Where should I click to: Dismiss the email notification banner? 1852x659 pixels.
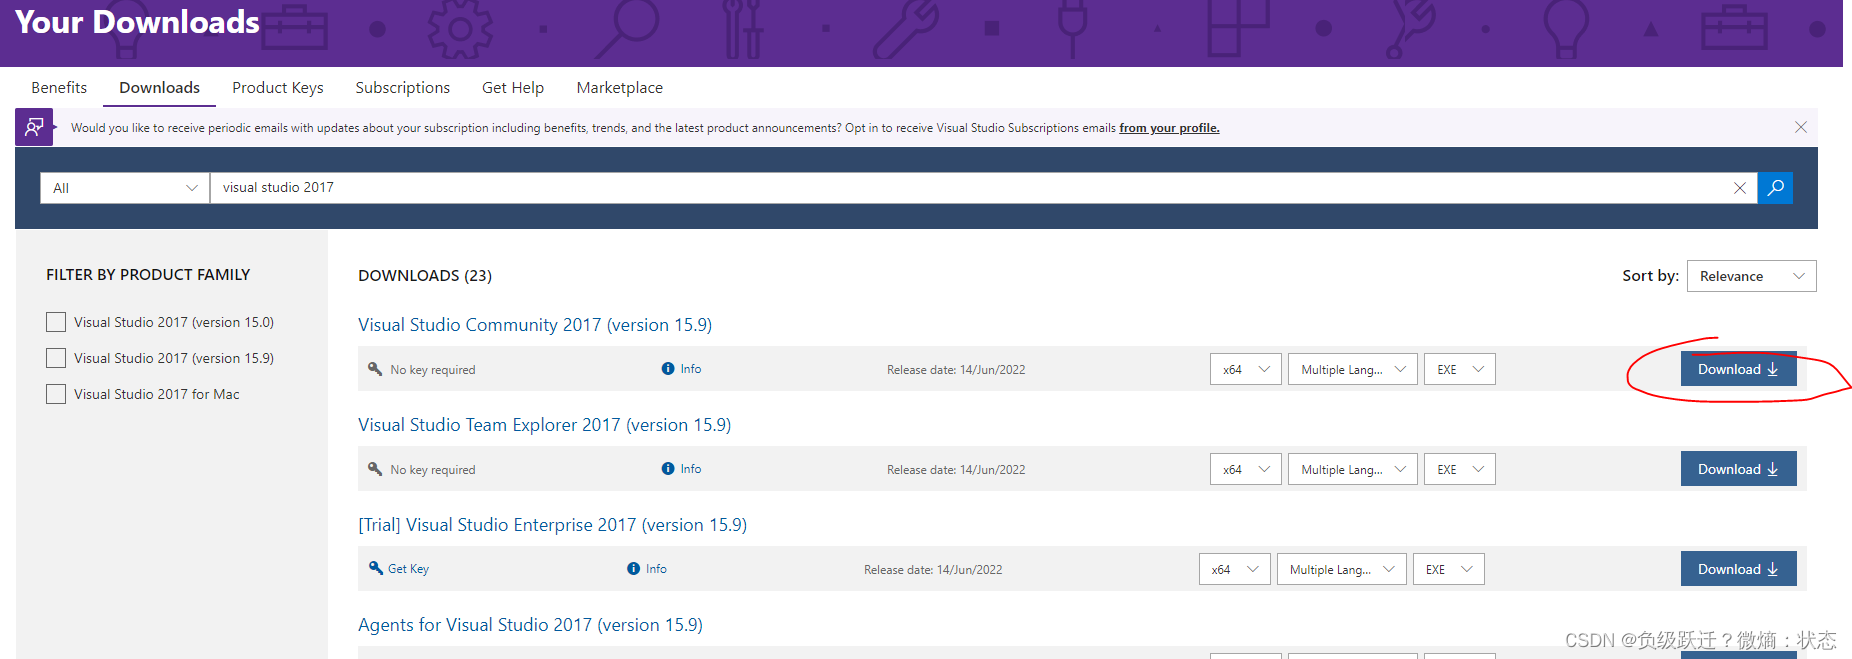pyautogui.click(x=1801, y=127)
